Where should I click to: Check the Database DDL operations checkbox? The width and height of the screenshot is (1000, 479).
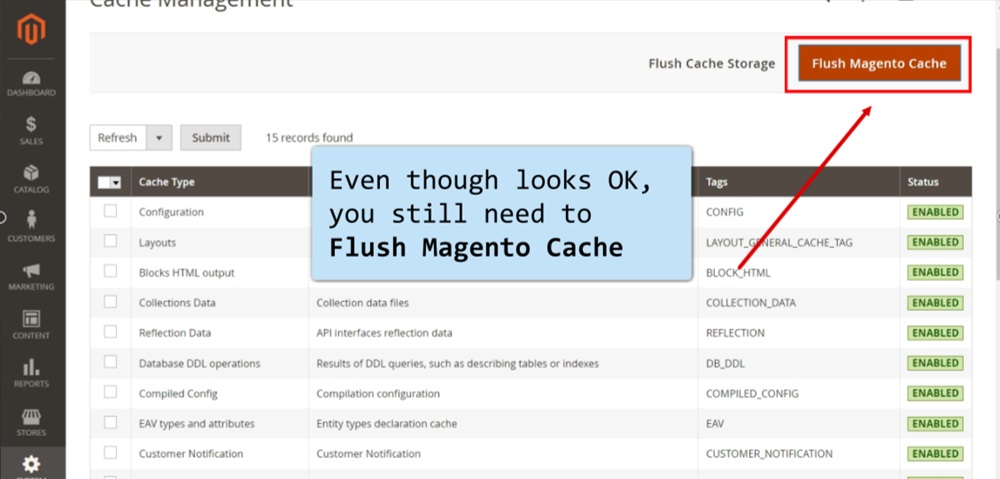(110, 362)
